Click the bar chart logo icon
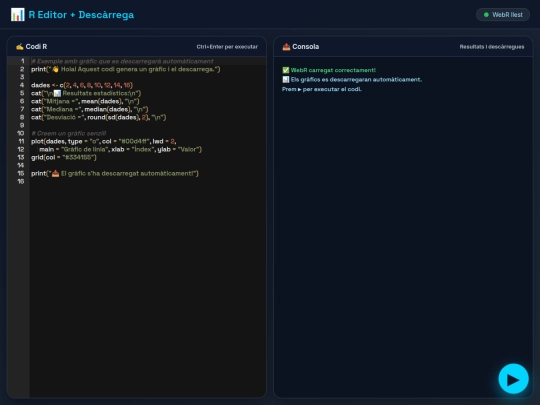 coord(18,15)
